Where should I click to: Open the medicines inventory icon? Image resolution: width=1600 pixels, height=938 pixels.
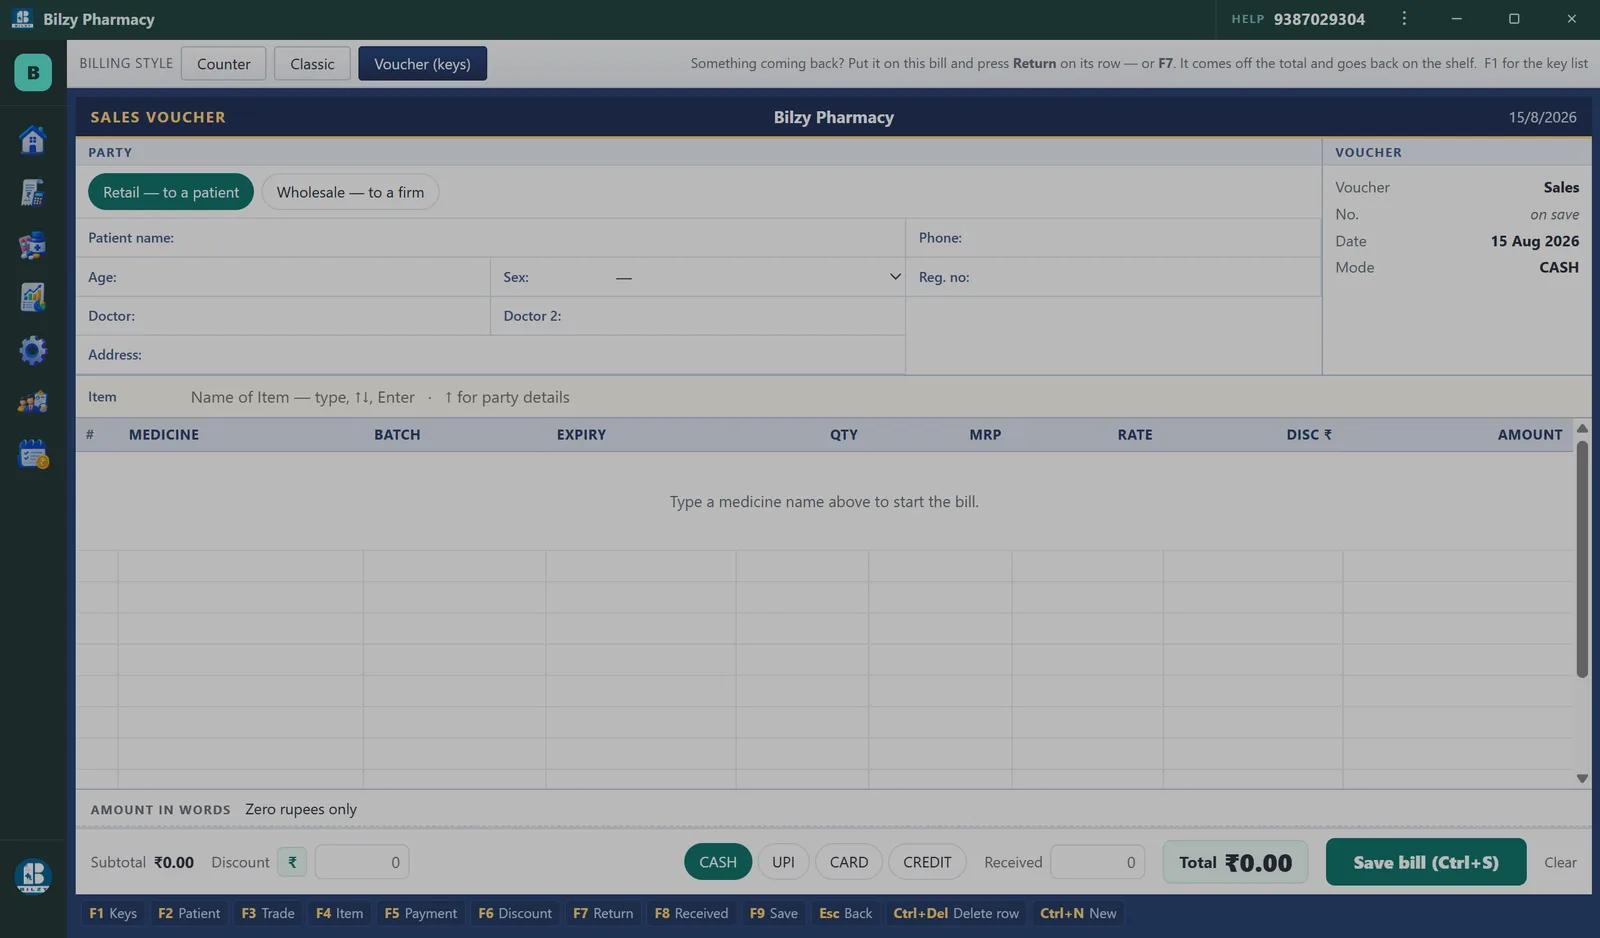pos(33,245)
